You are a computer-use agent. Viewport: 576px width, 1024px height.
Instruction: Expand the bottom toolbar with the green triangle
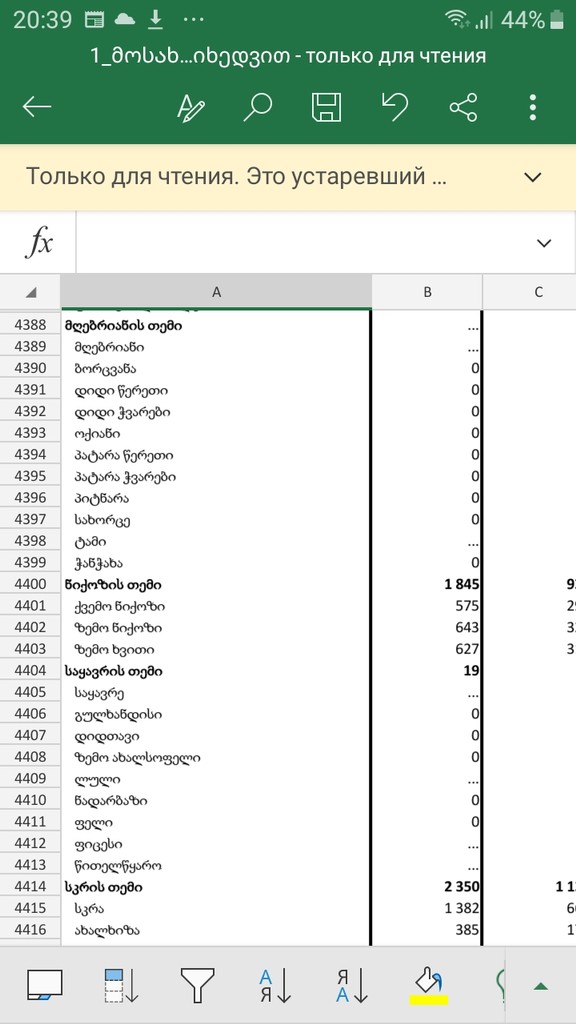click(540, 986)
